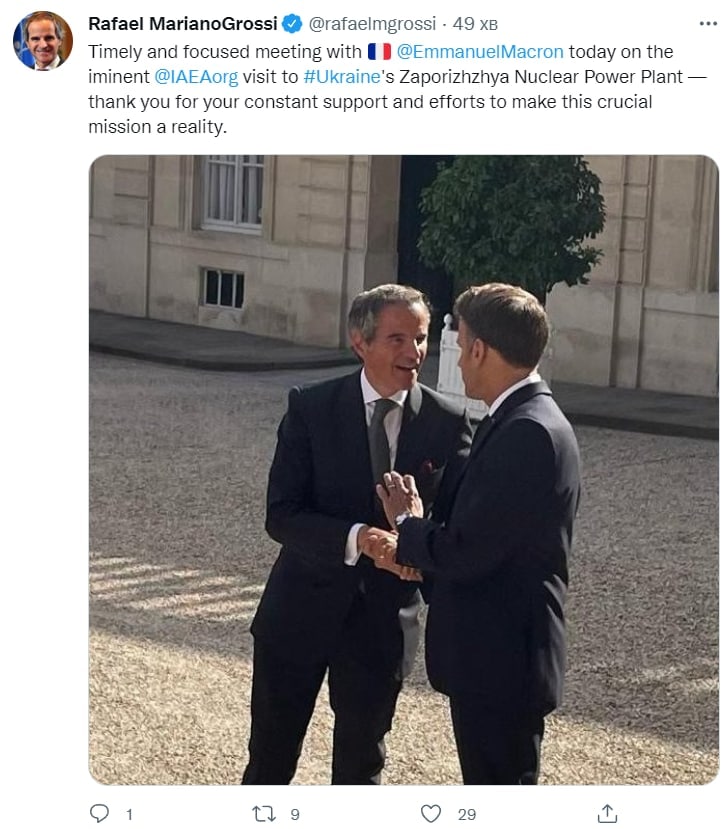Viewport: 727px width, 829px height.
Task: Open the three-dot more options menu
Action: tap(707, 23)
